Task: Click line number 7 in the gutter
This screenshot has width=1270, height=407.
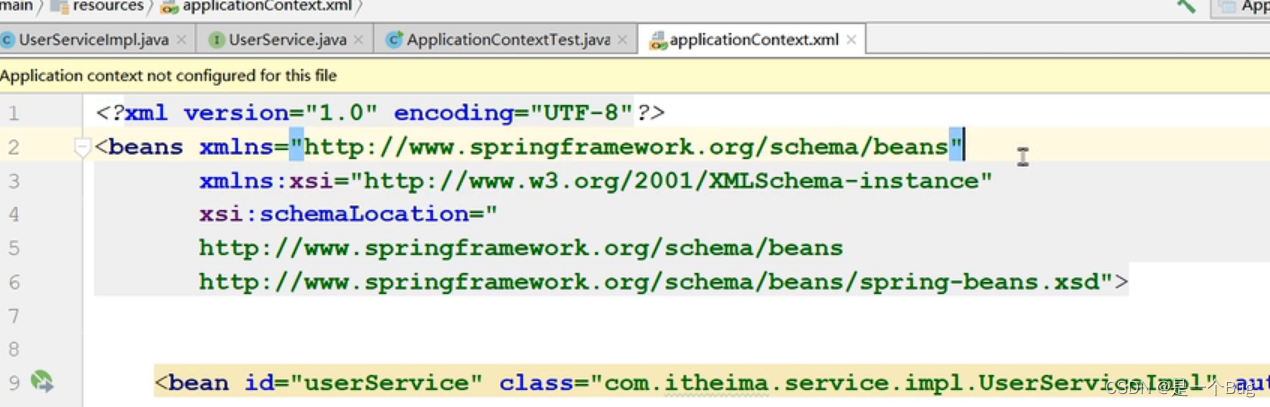Action: [x=14, y=315]
